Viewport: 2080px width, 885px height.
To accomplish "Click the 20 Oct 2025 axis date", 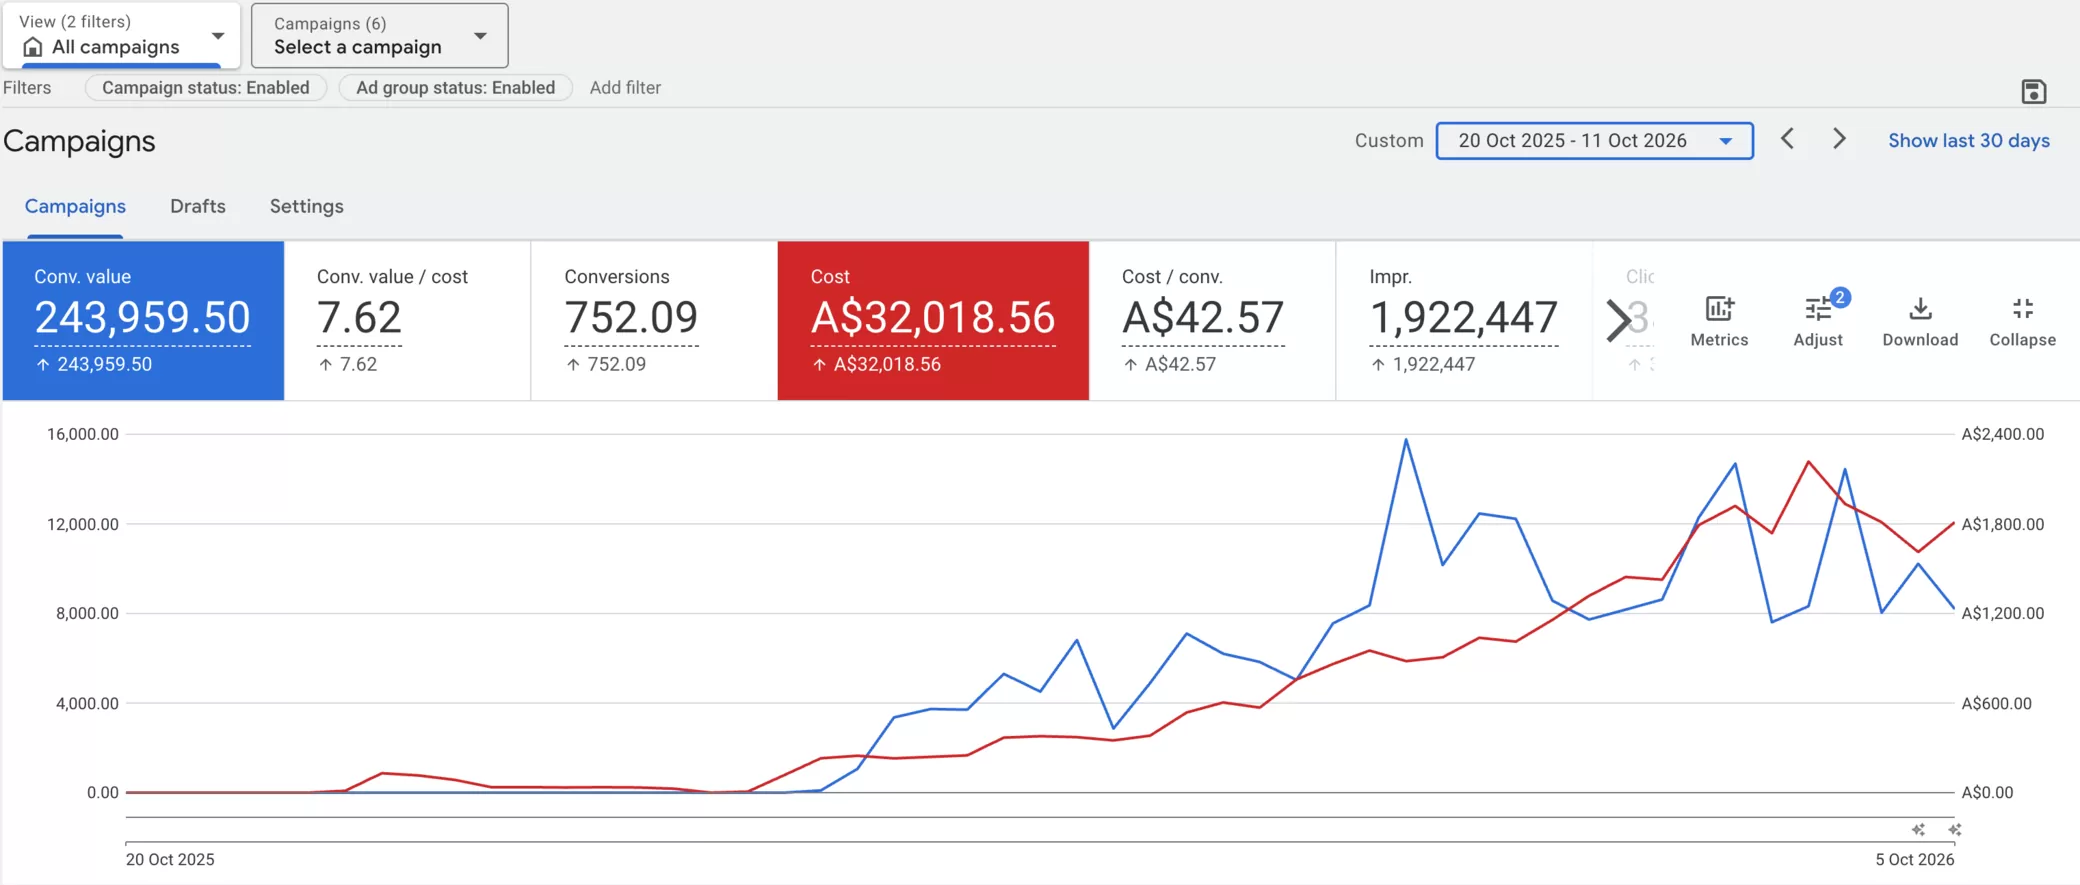I will pyautogui.click(x=170, y=859).
